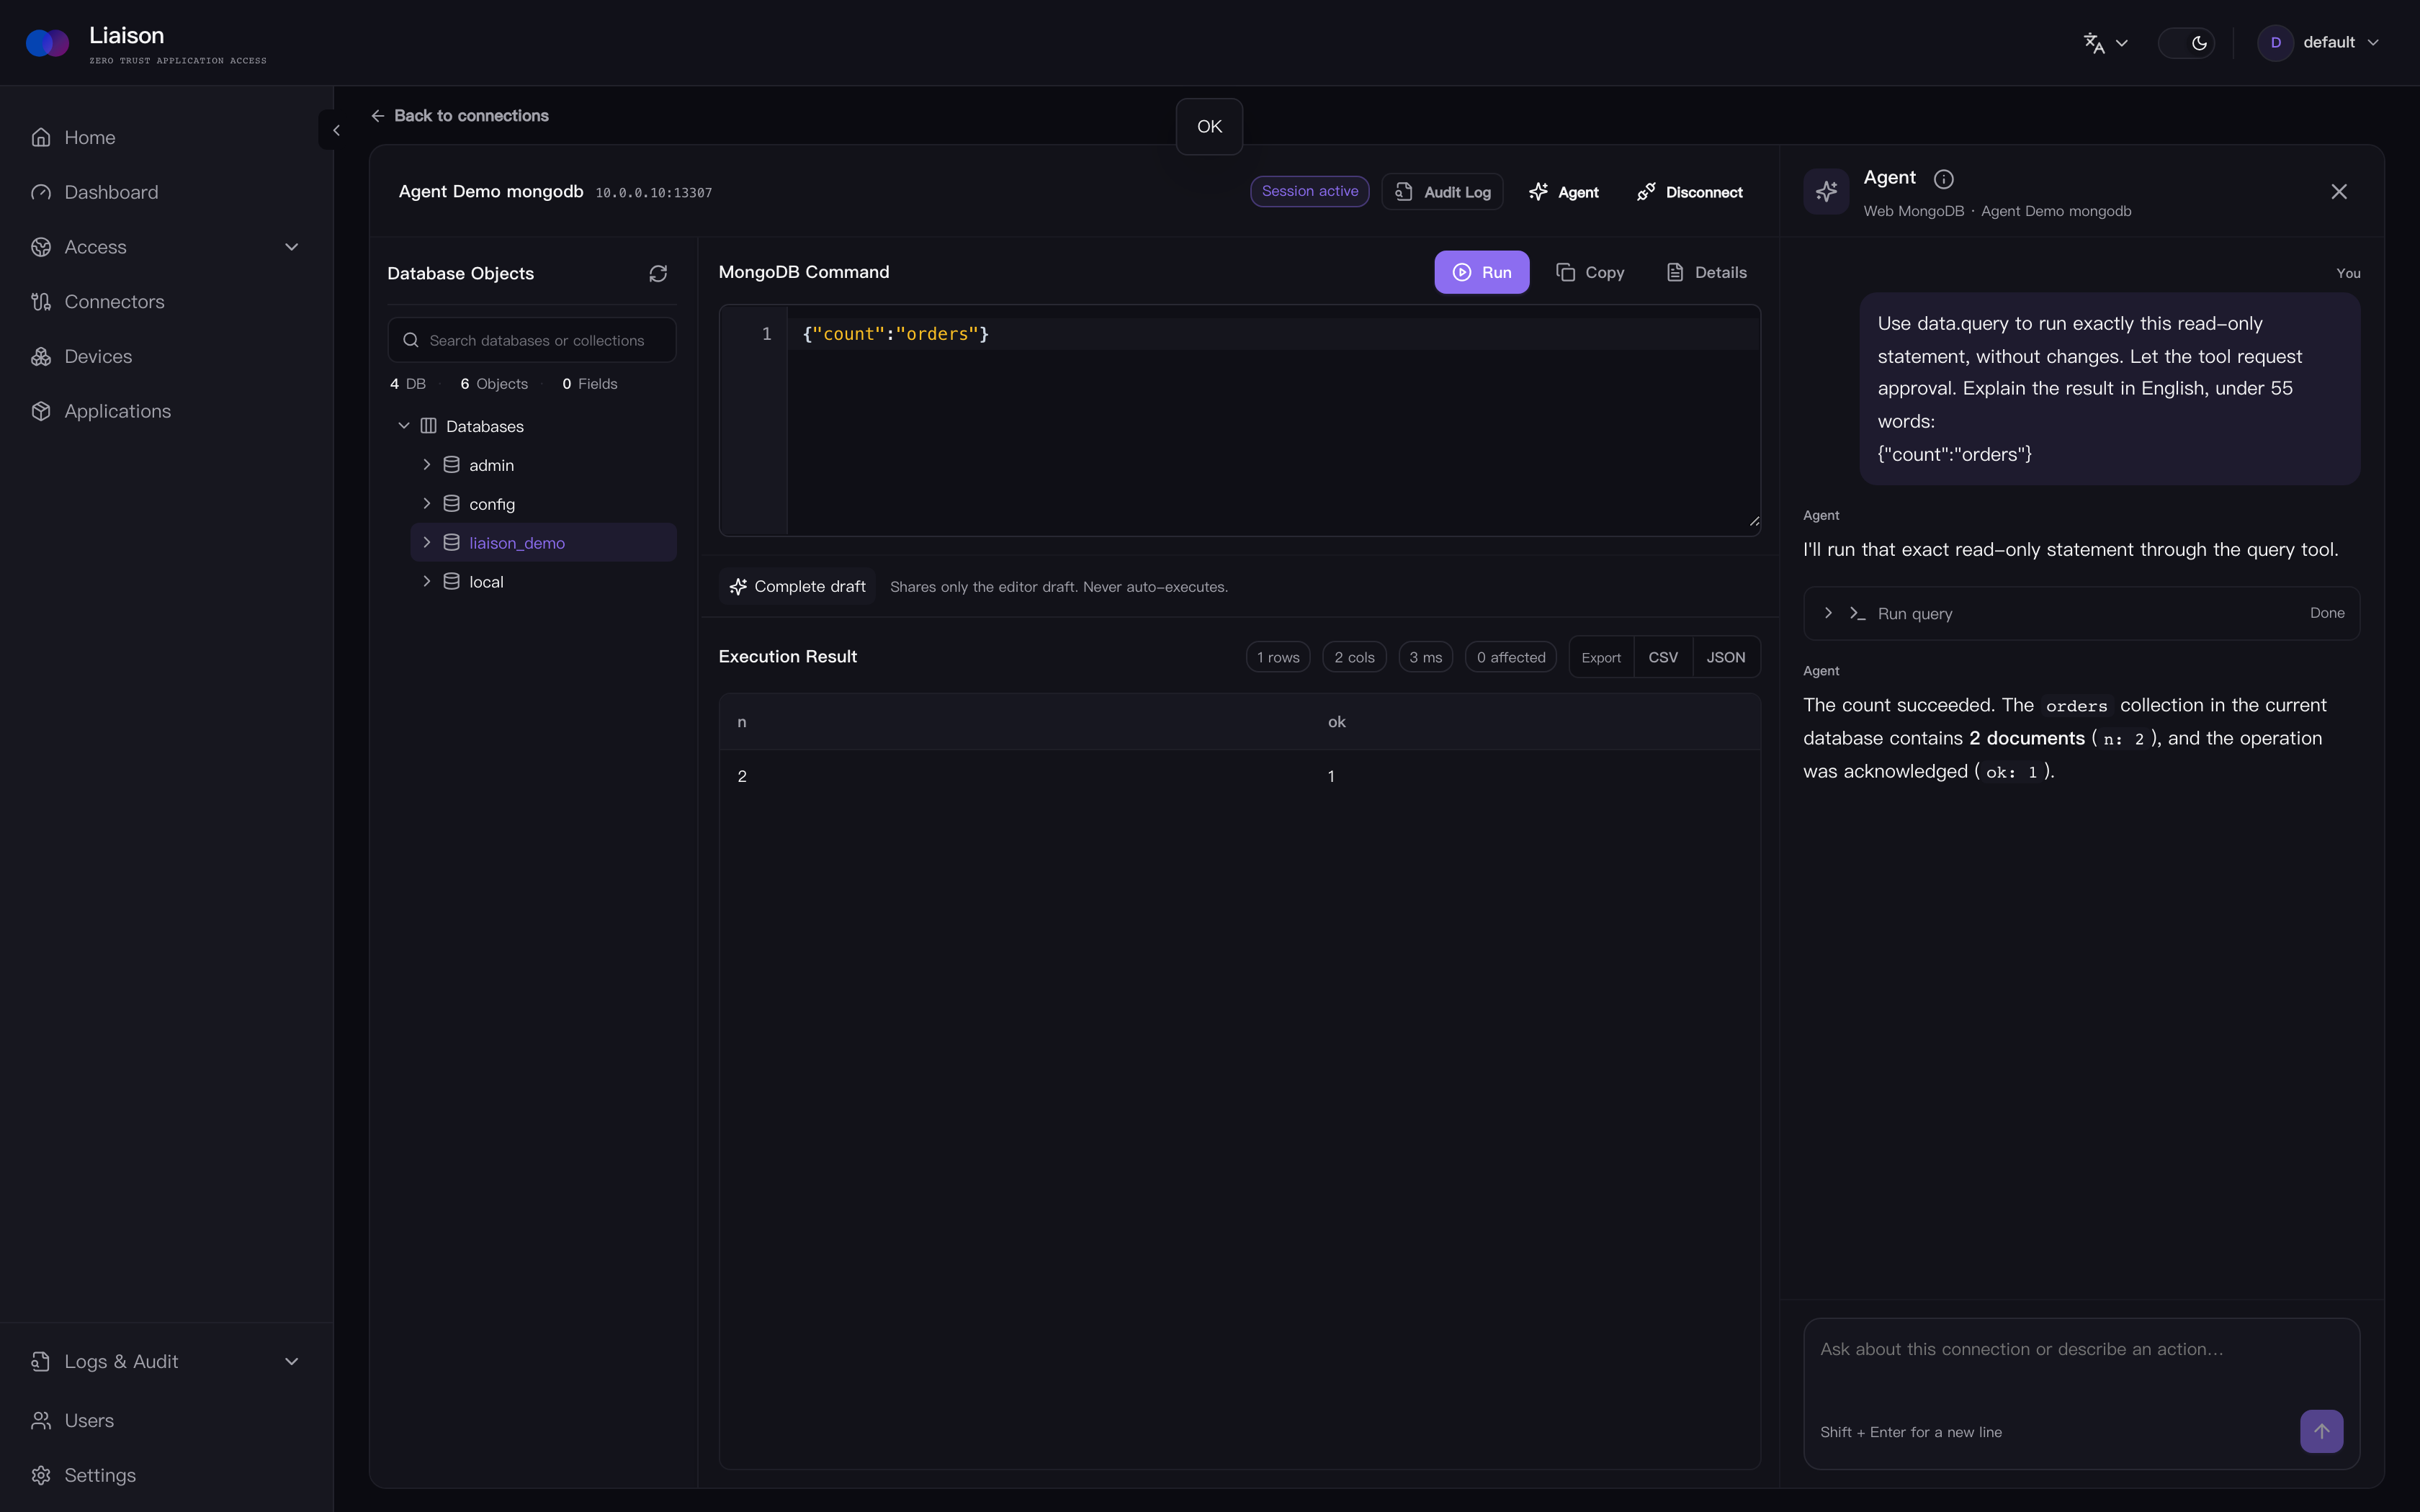Select the config database

point(492,504)
